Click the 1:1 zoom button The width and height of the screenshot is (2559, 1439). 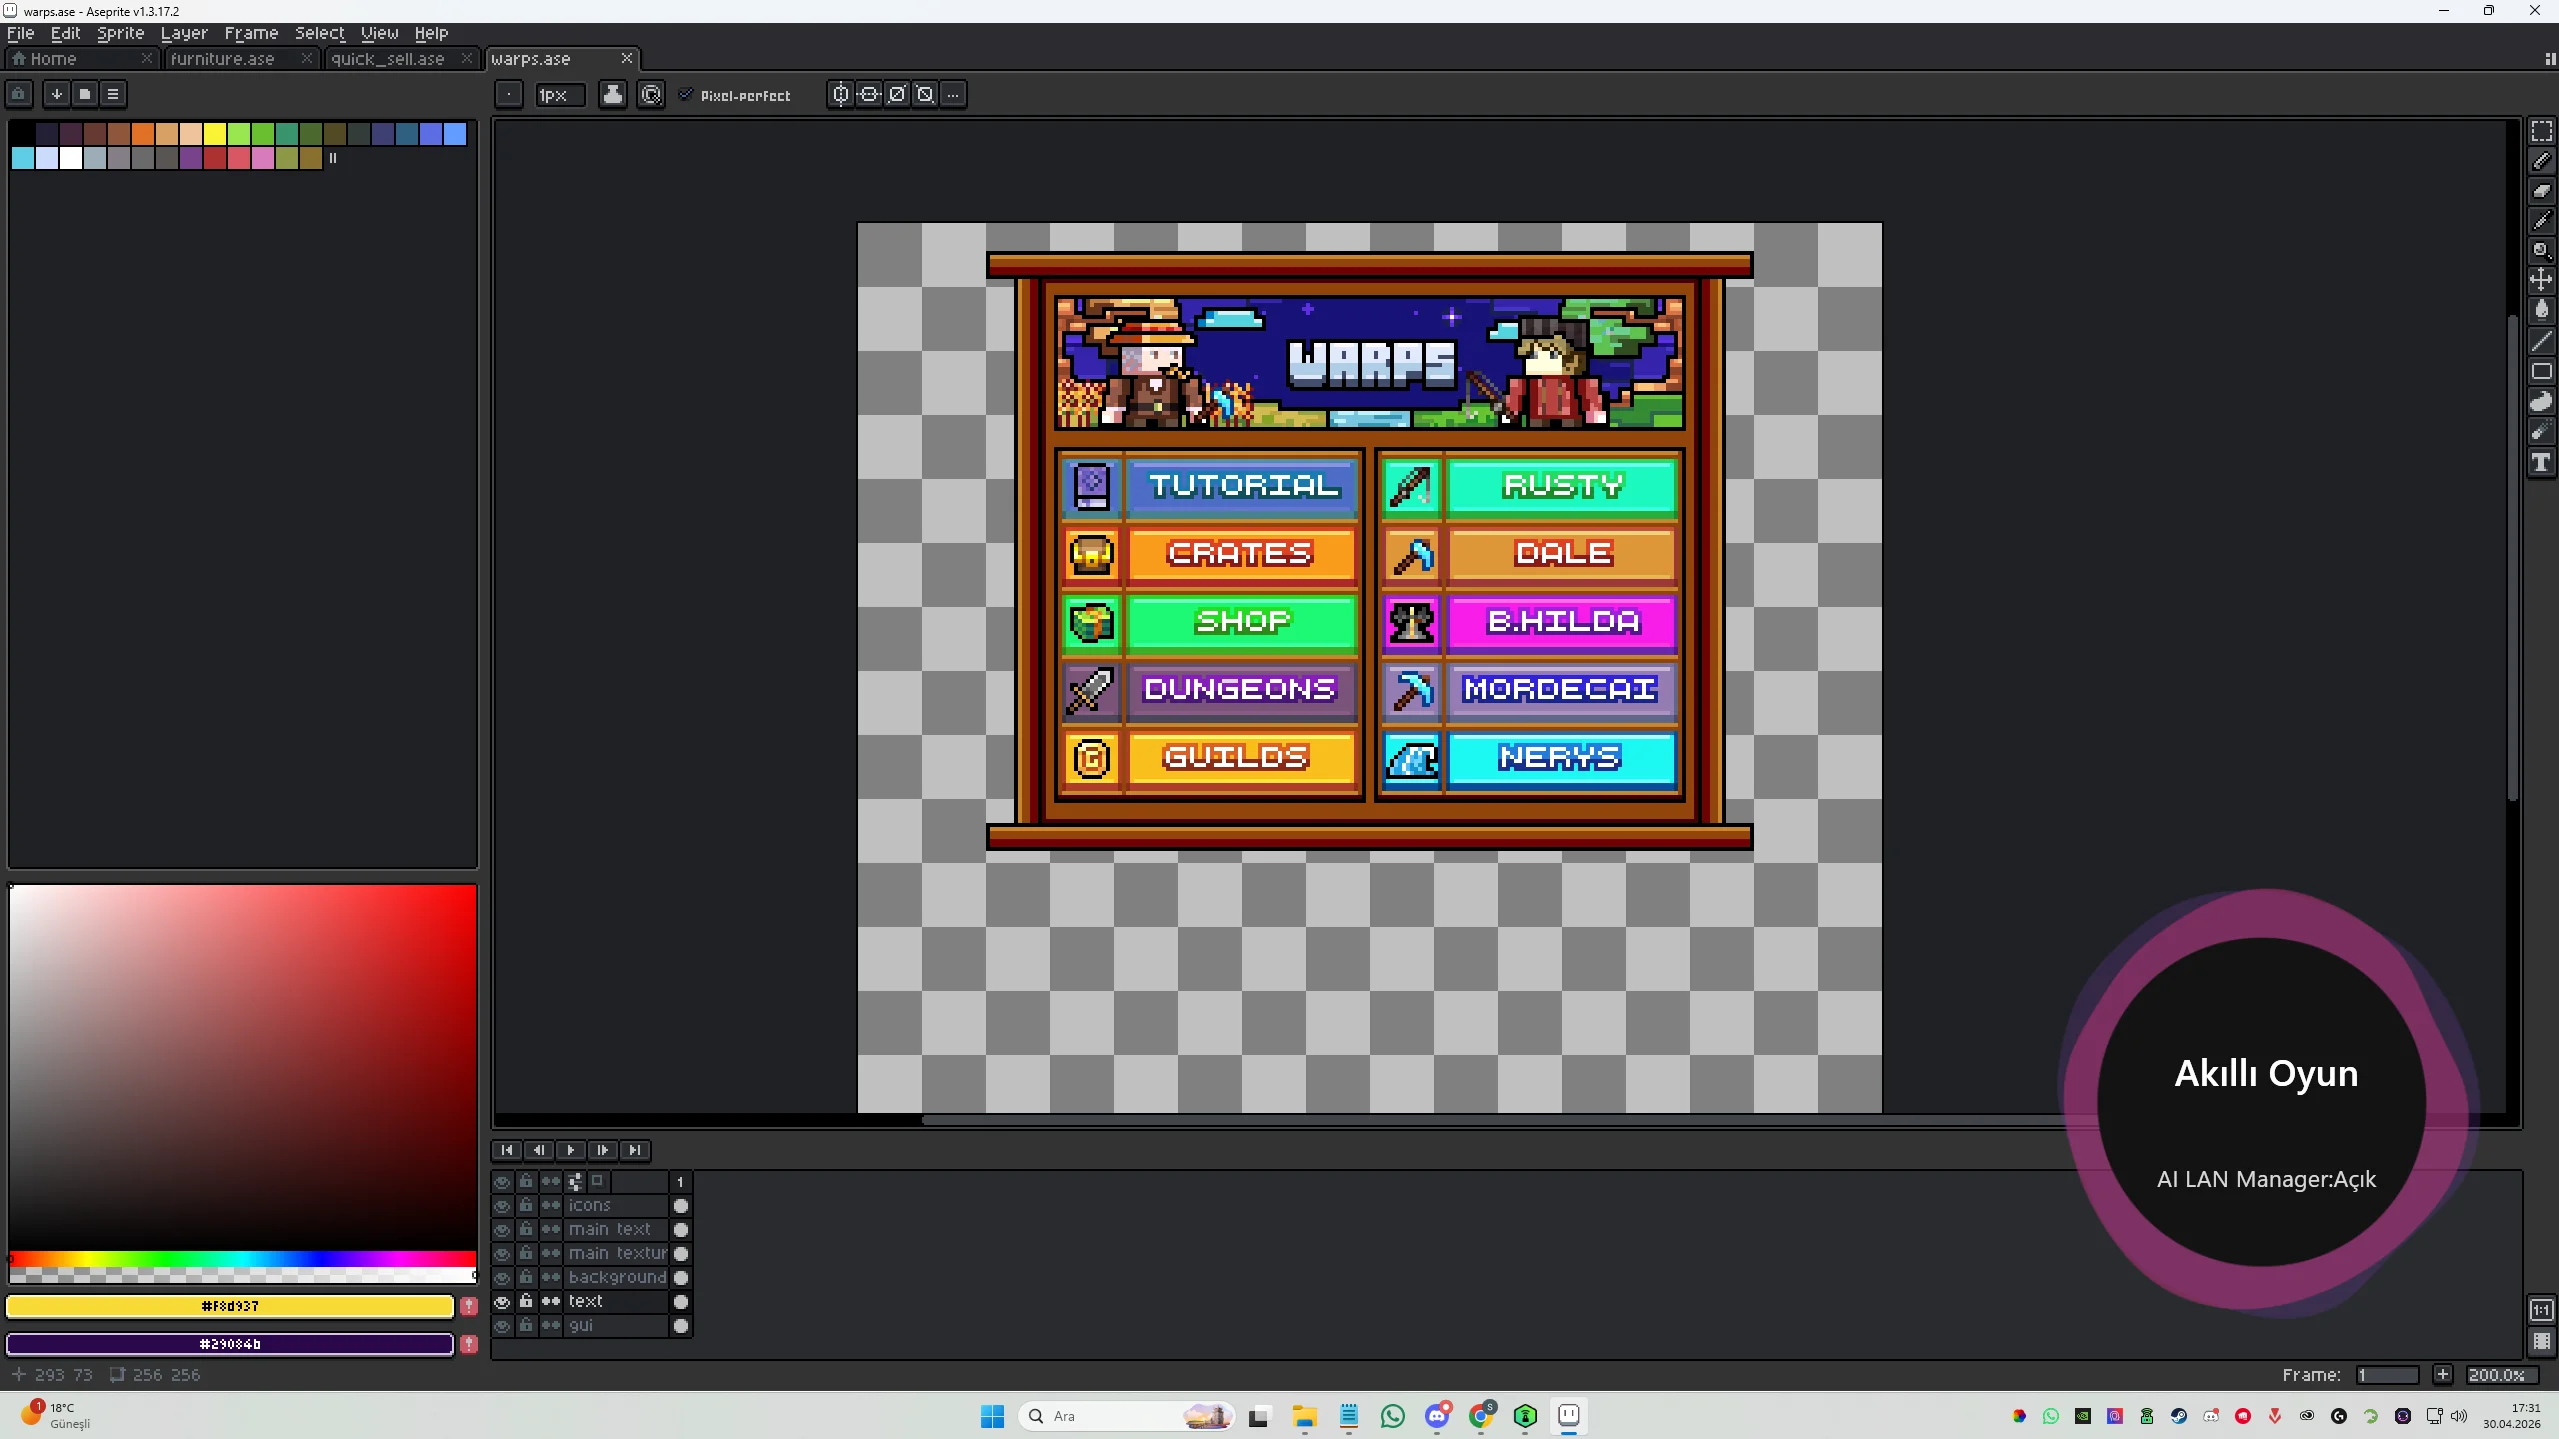tap(2541, 1310)
